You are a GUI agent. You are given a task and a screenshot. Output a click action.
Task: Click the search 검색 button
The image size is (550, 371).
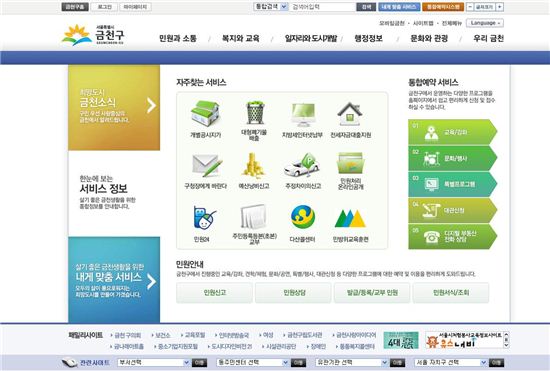(366, 7)
